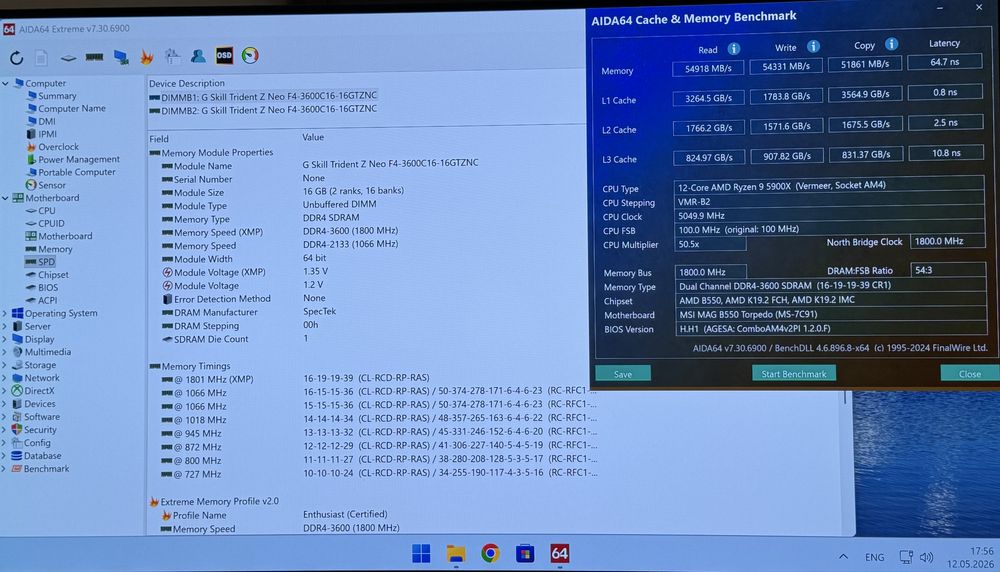Open the Sensor page
The width and height of the screenshot is (1000, 572).
click(52, 185)
